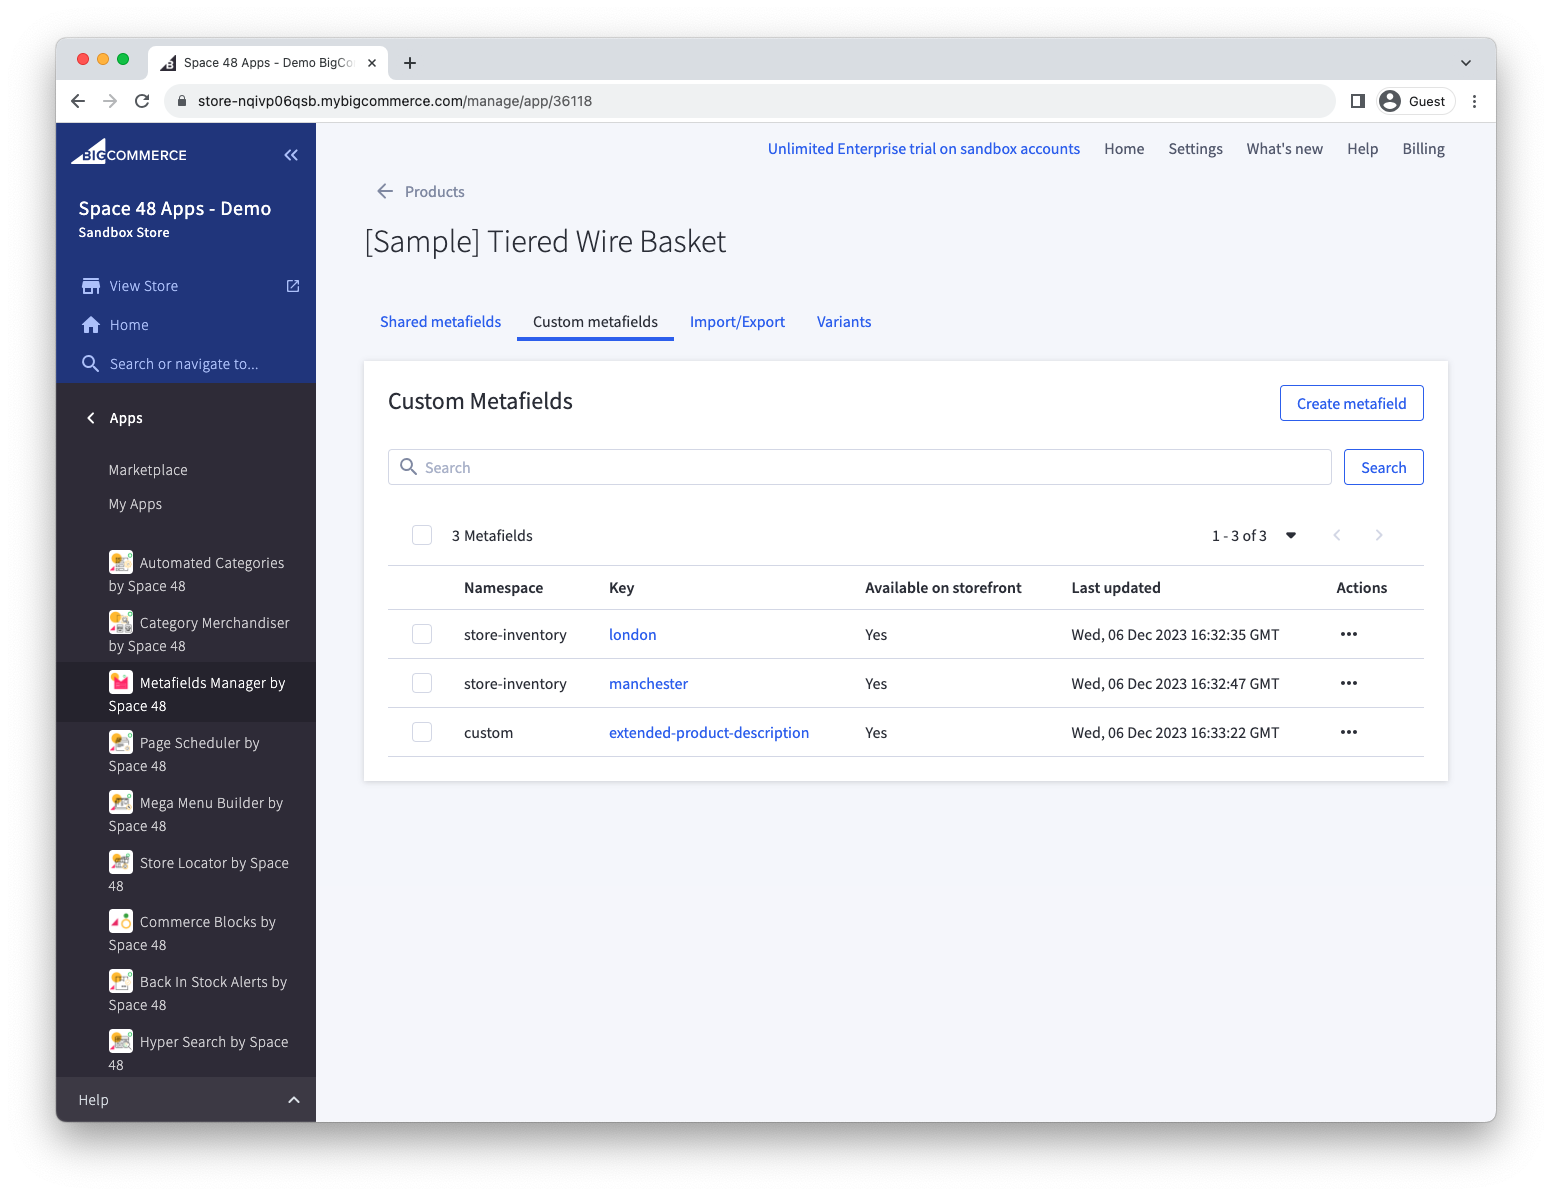Image resolution: width=1552 pixels, height=1196 pixels.
Task: Open actions menu for manchester metafield
Action: coord(1349,683)
